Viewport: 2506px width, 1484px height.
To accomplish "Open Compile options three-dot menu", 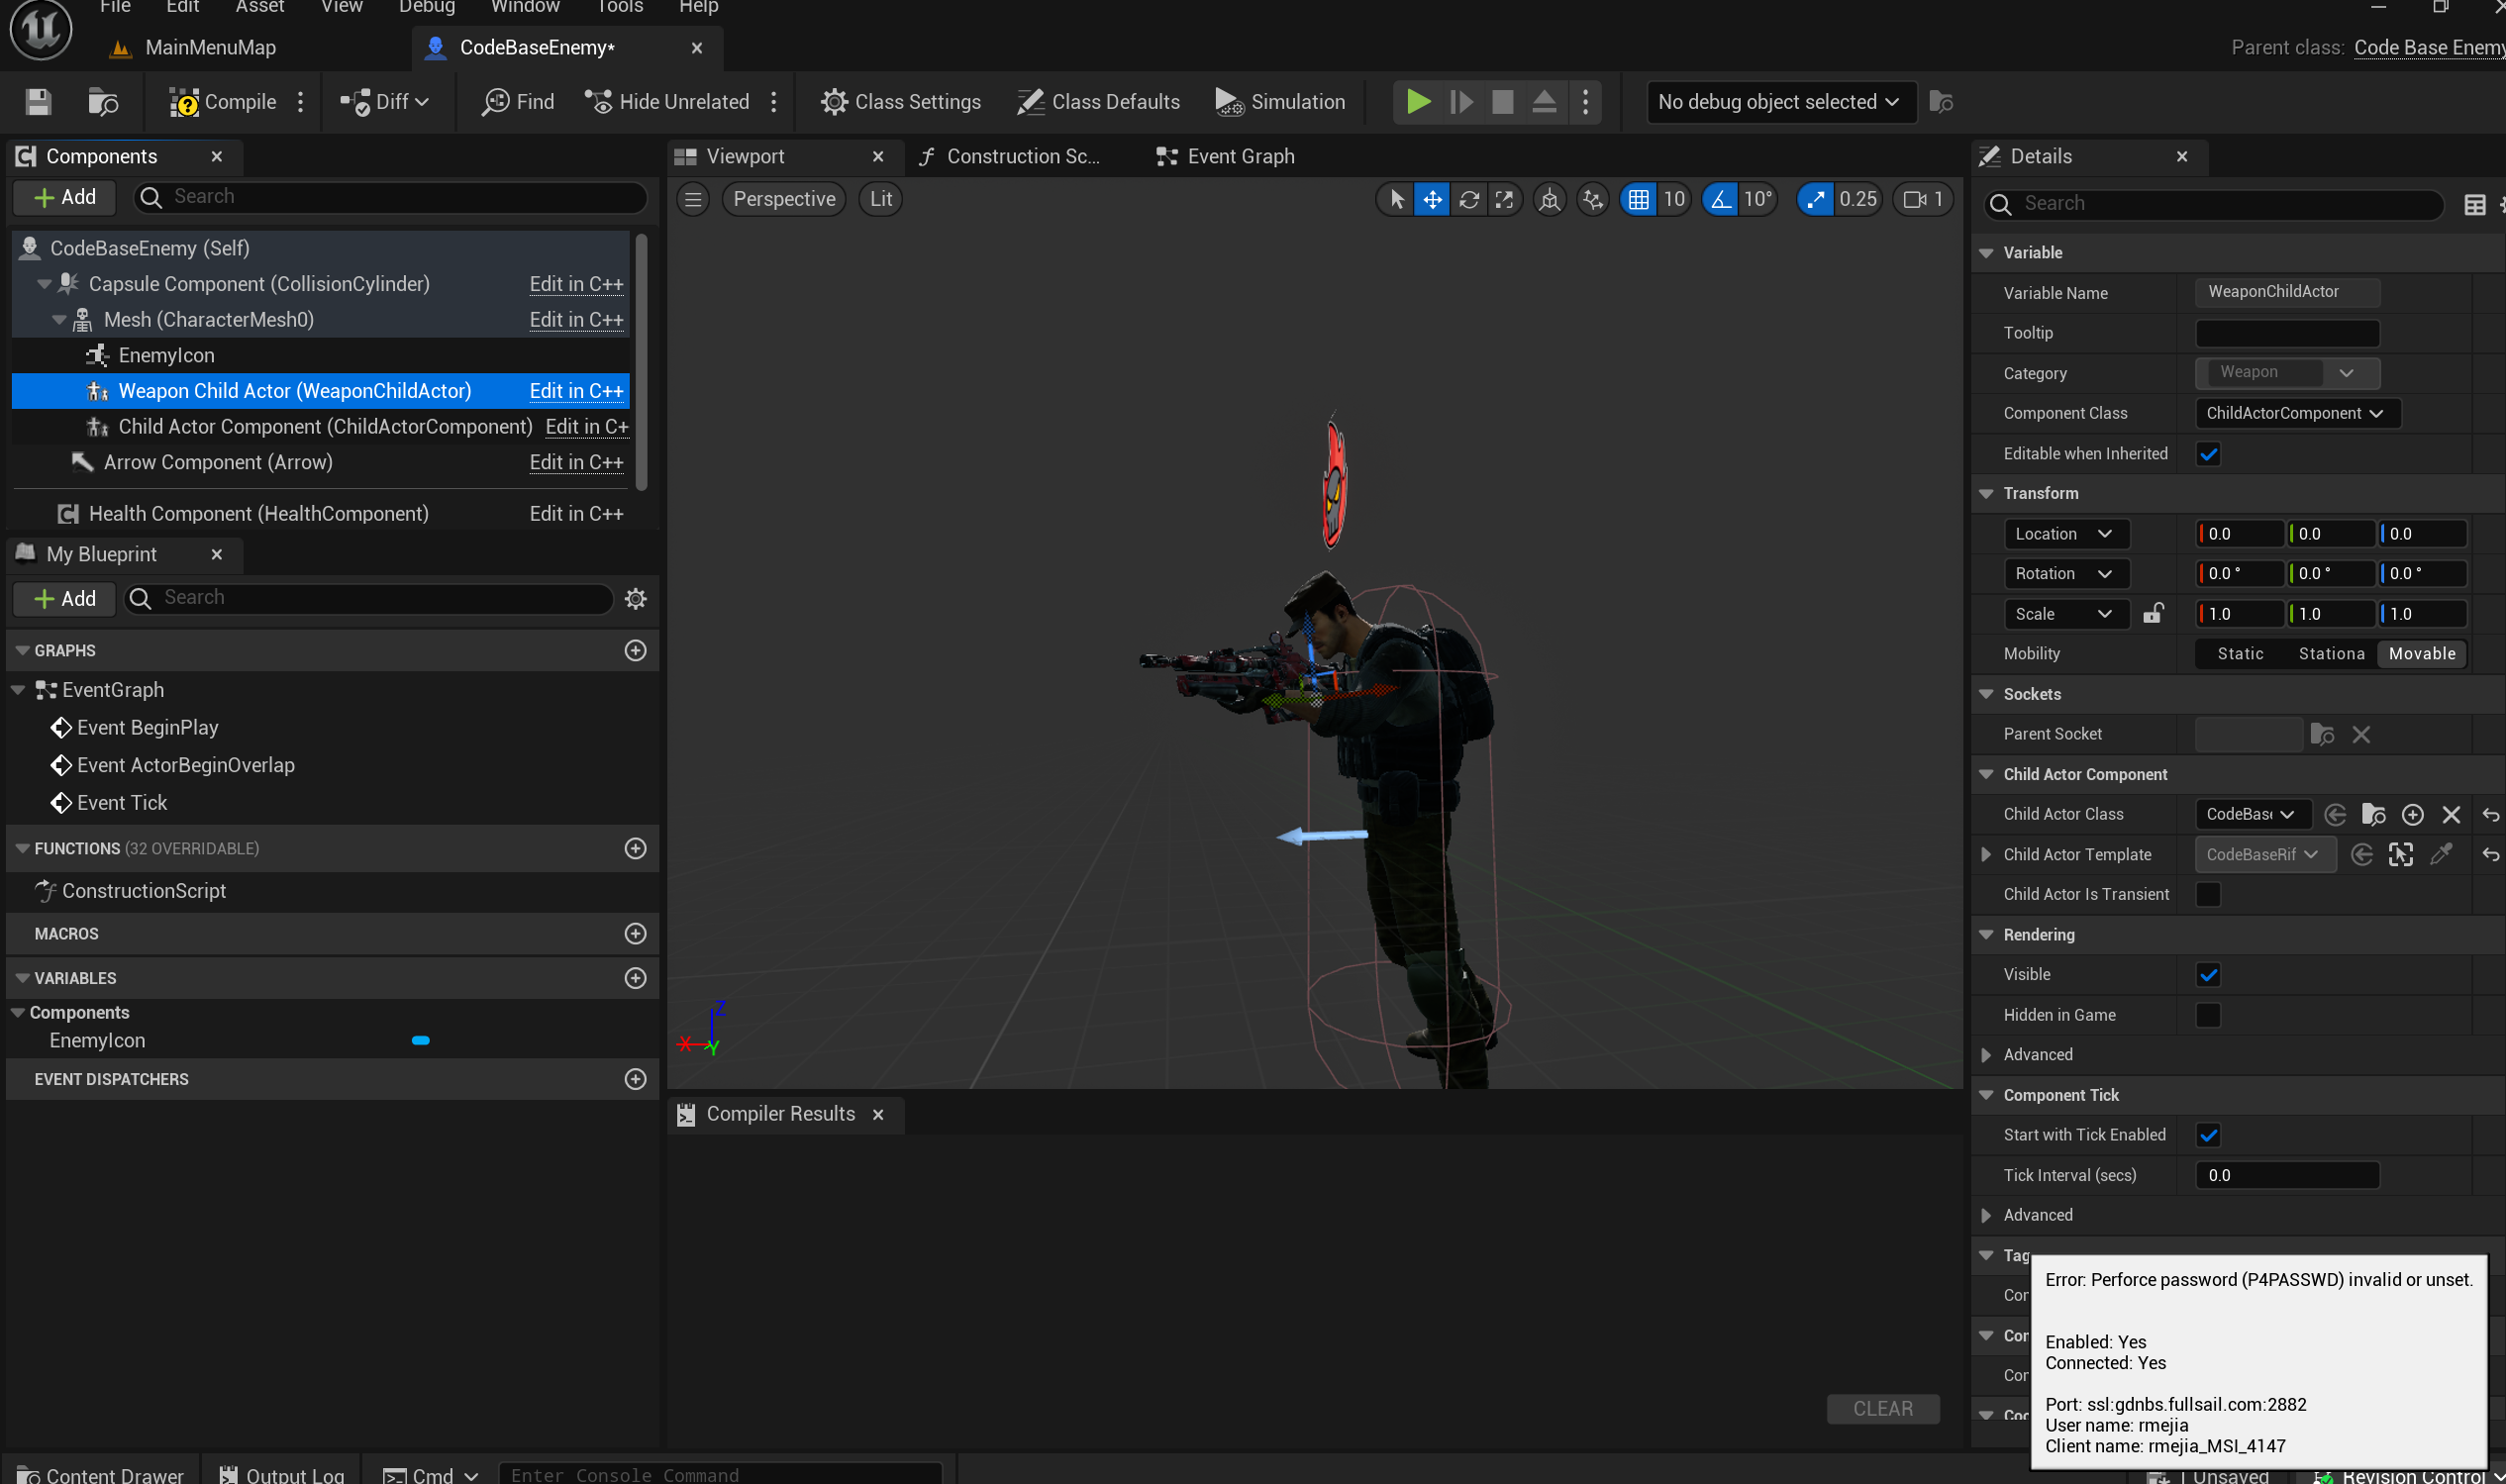I will point(300,102).
